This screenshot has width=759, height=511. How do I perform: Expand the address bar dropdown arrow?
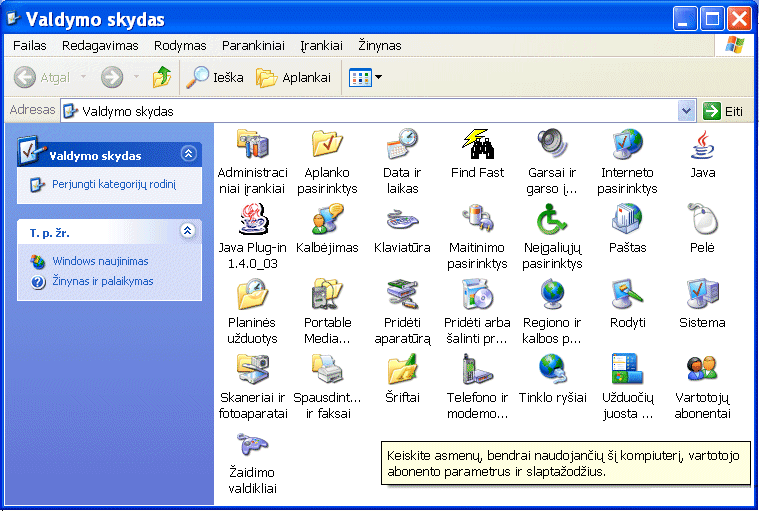(686, 111)
